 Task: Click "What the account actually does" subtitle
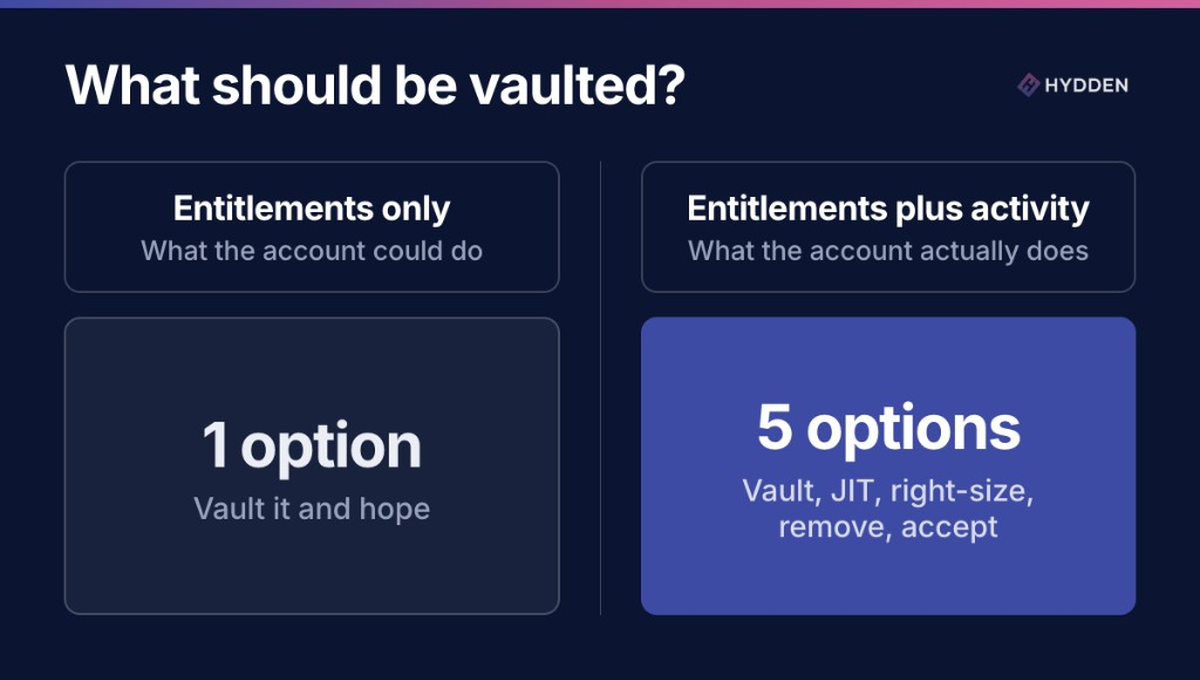click(x=888, y=250)
